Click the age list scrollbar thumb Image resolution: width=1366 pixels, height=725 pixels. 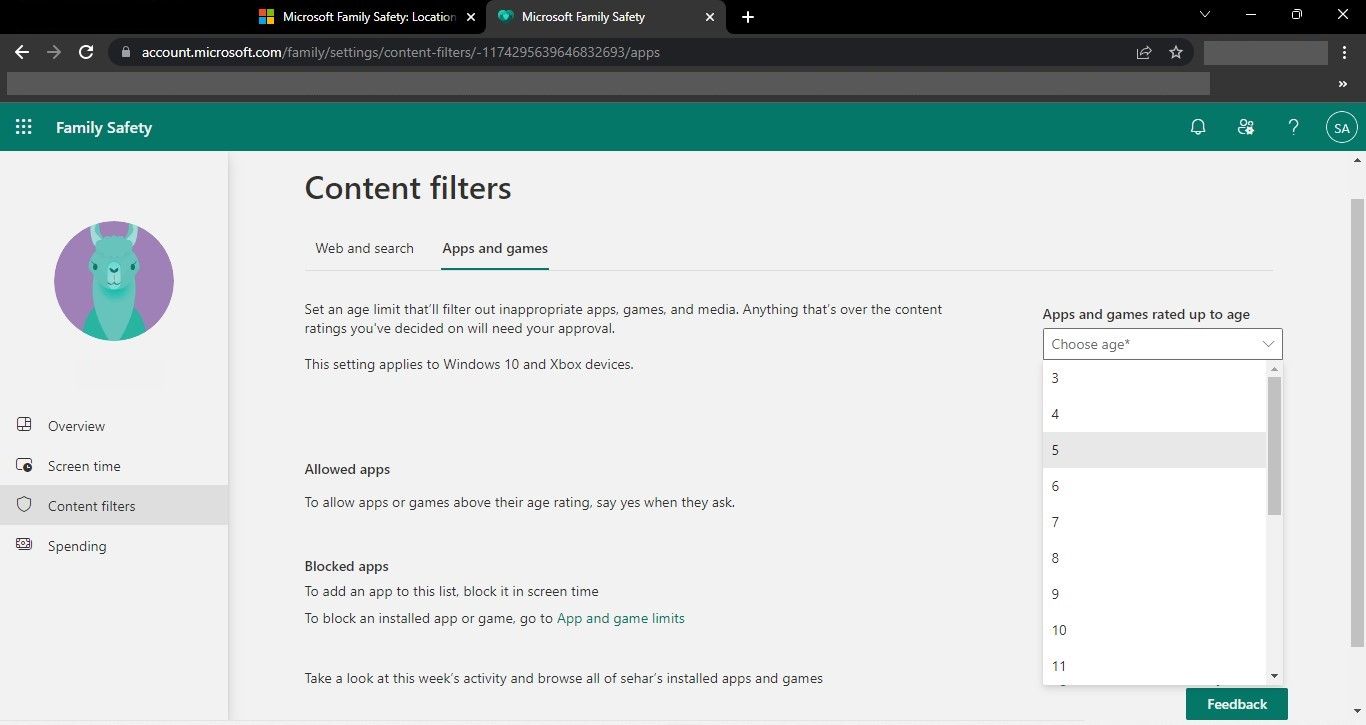pos(1274,446)
